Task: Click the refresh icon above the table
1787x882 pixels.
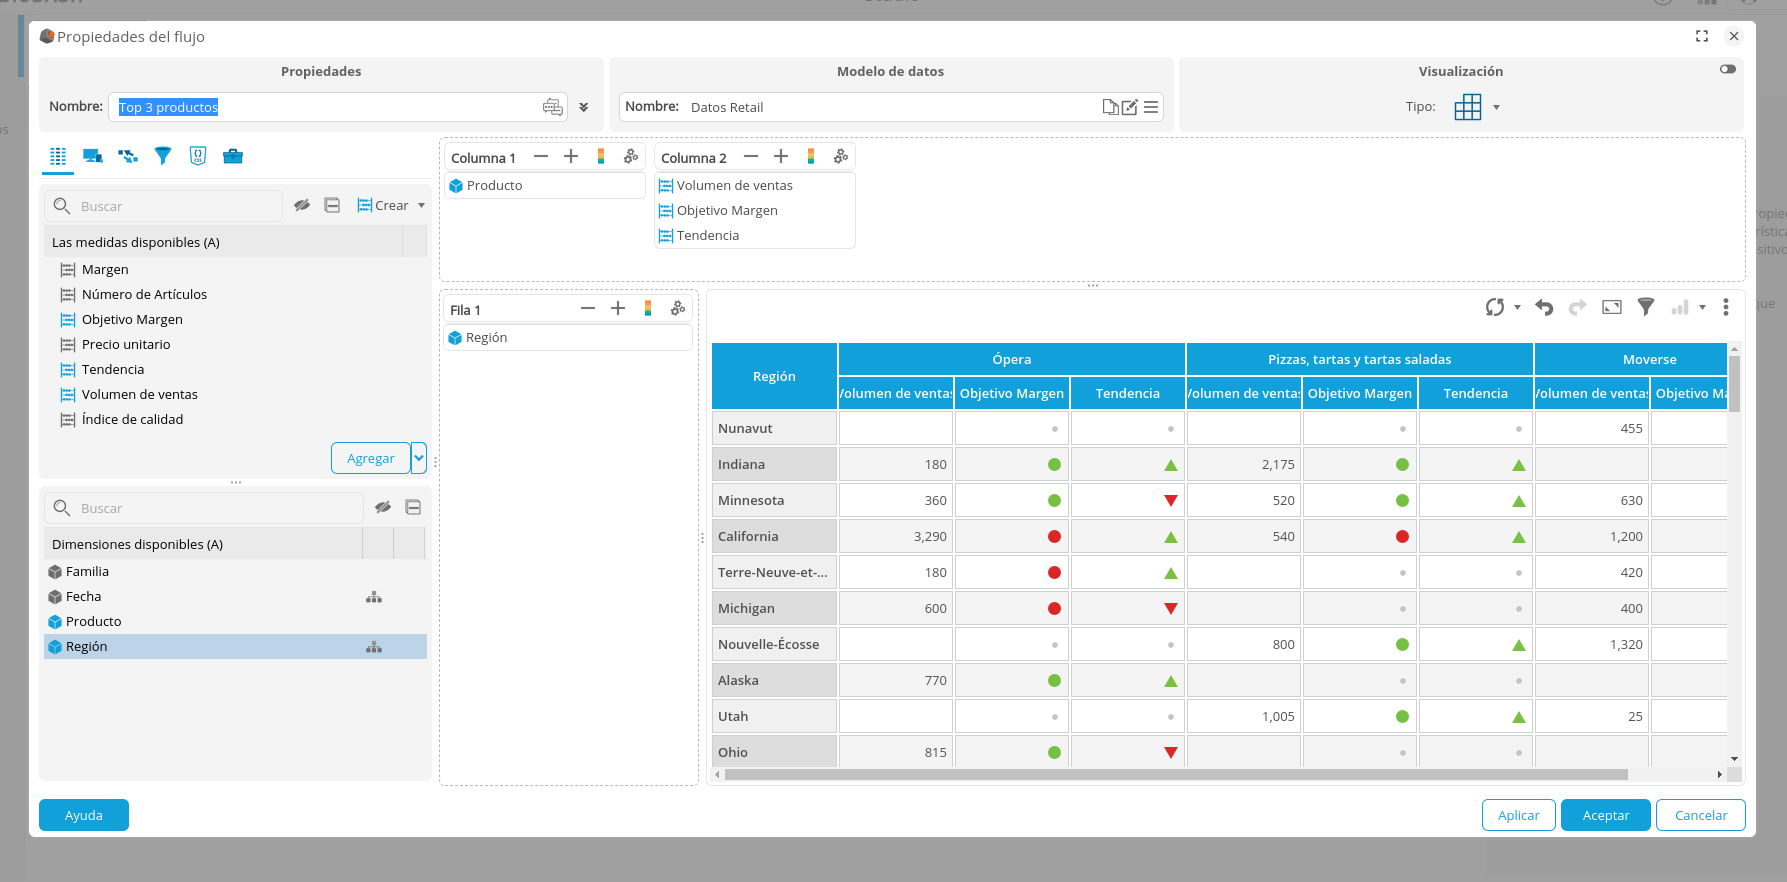Action: pos(1495,308)
